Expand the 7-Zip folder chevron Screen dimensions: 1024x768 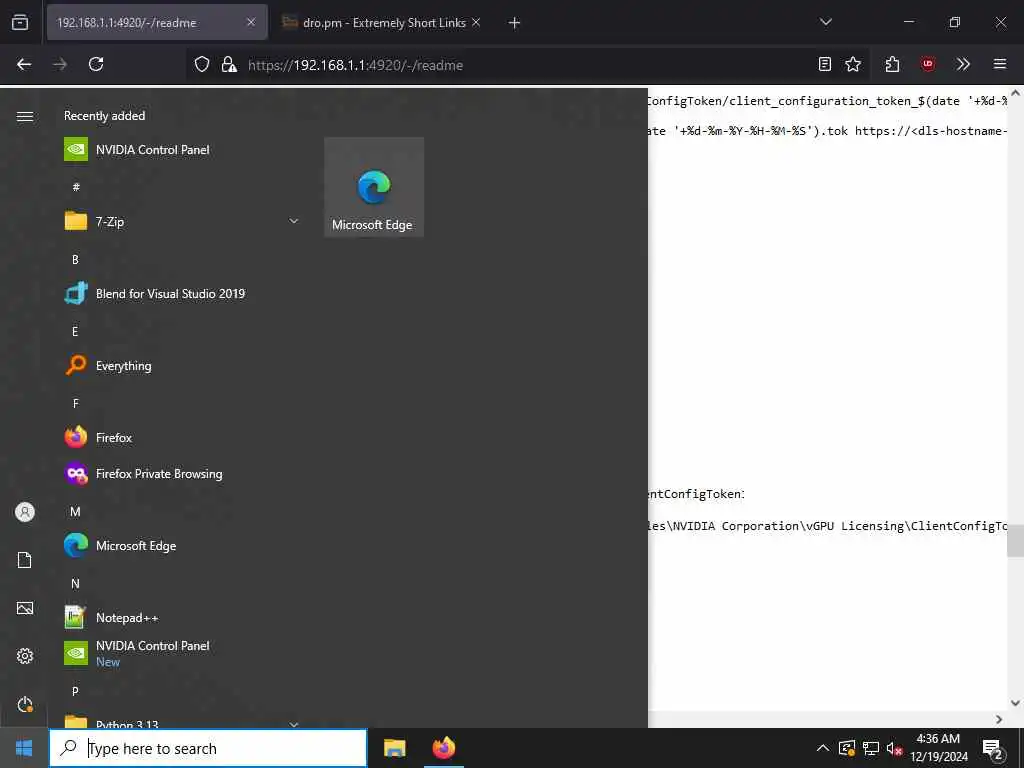click(x=294, y=221)
